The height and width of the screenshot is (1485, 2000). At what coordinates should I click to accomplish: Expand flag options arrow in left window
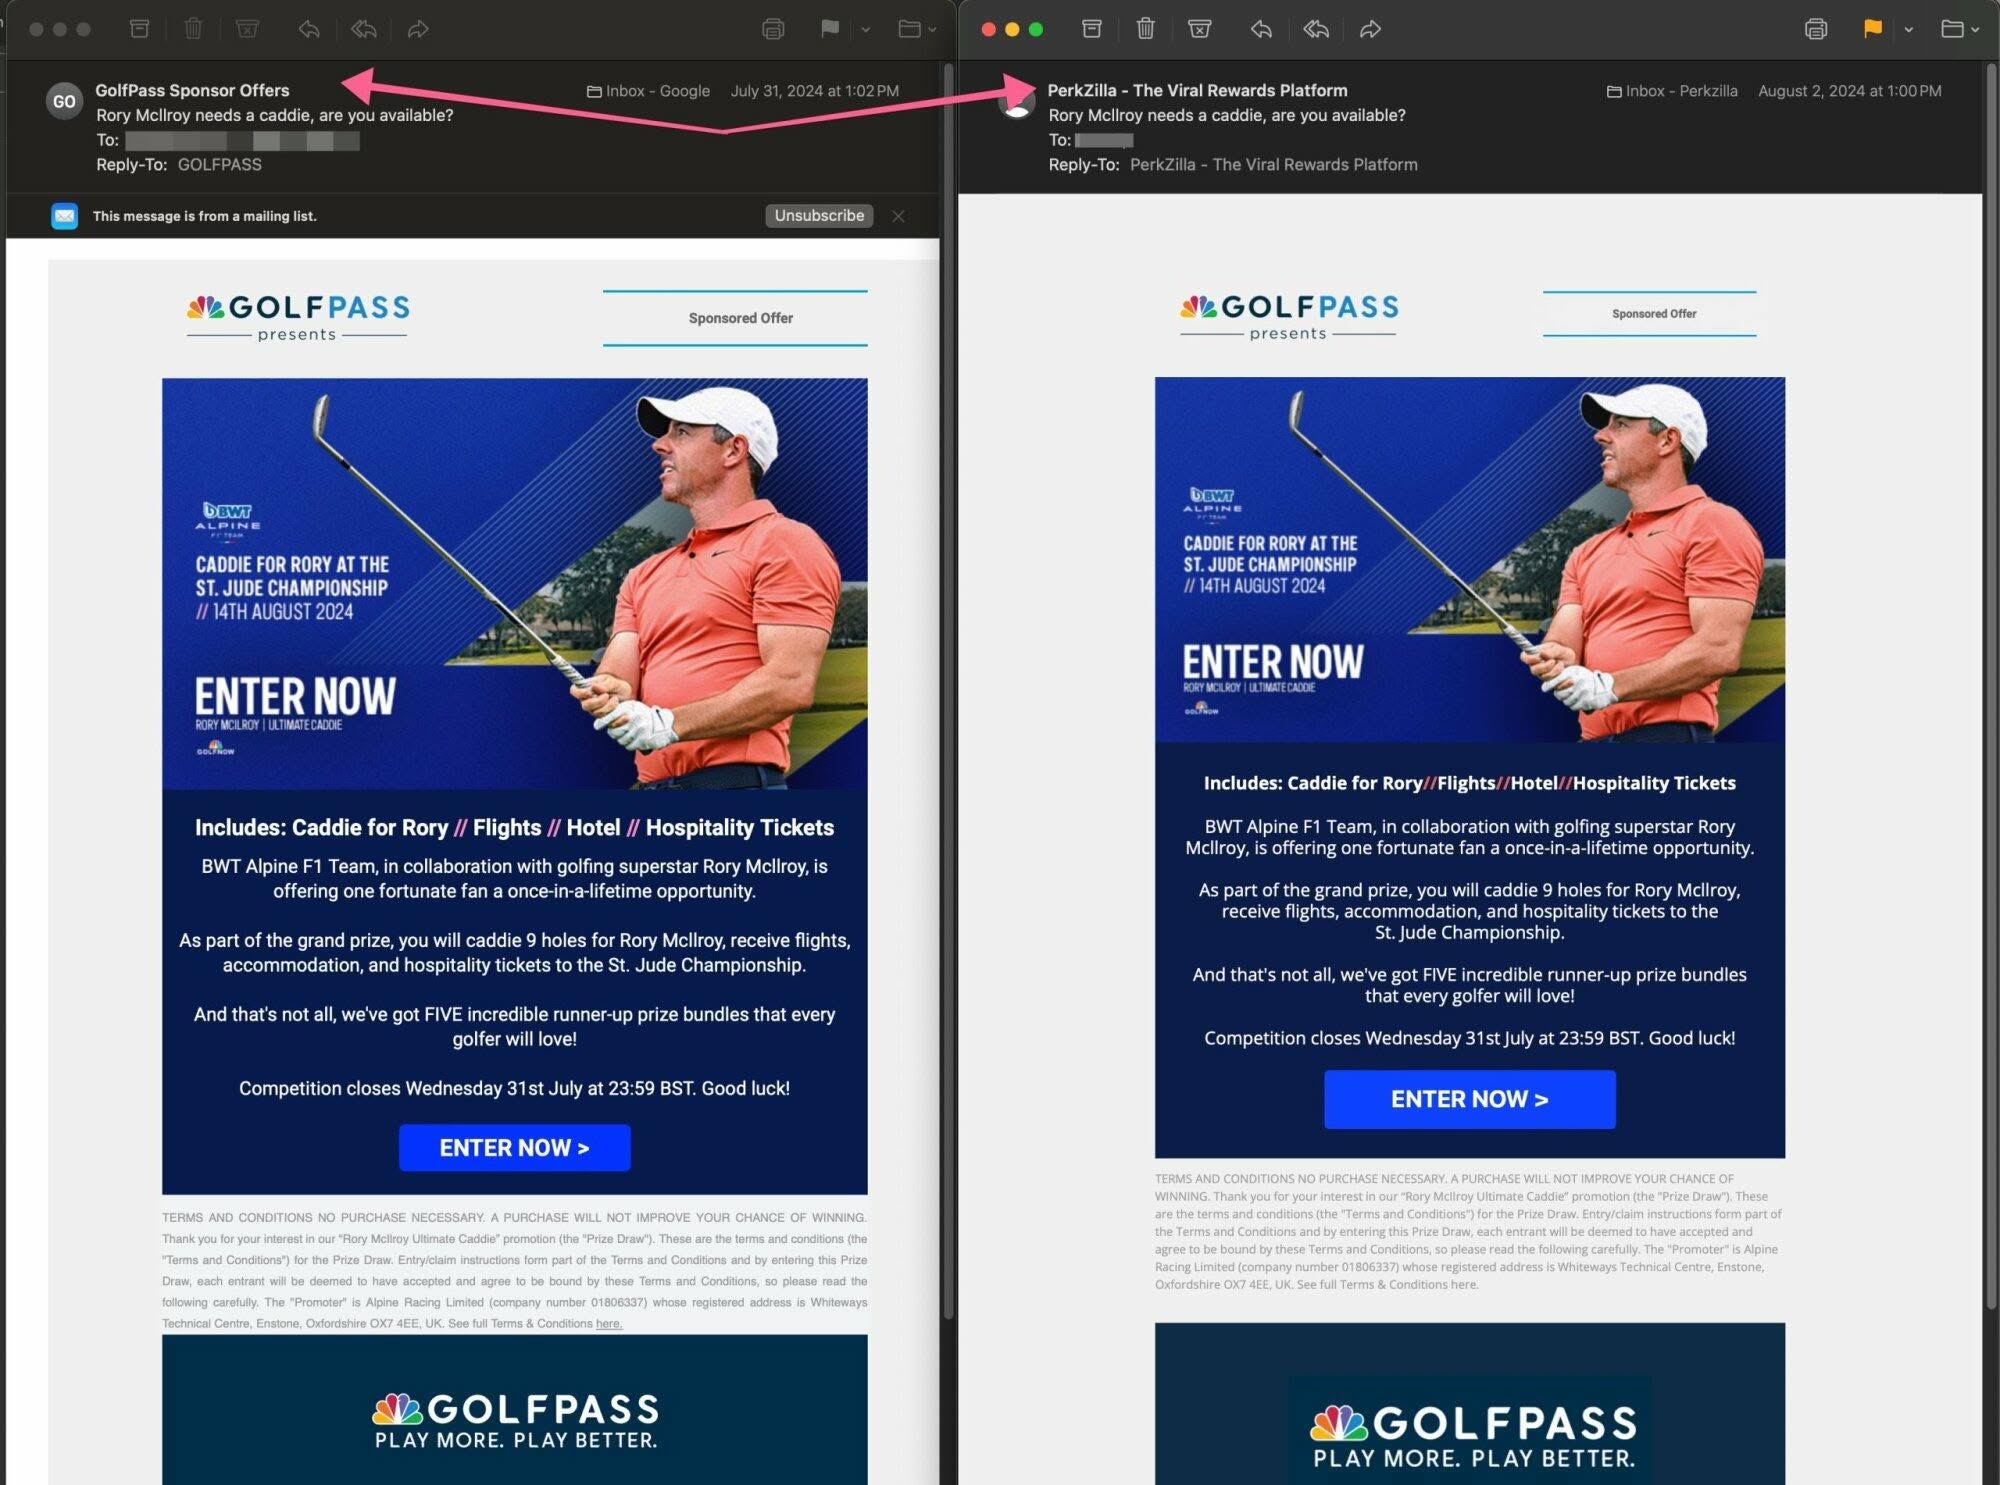(865, 30)
